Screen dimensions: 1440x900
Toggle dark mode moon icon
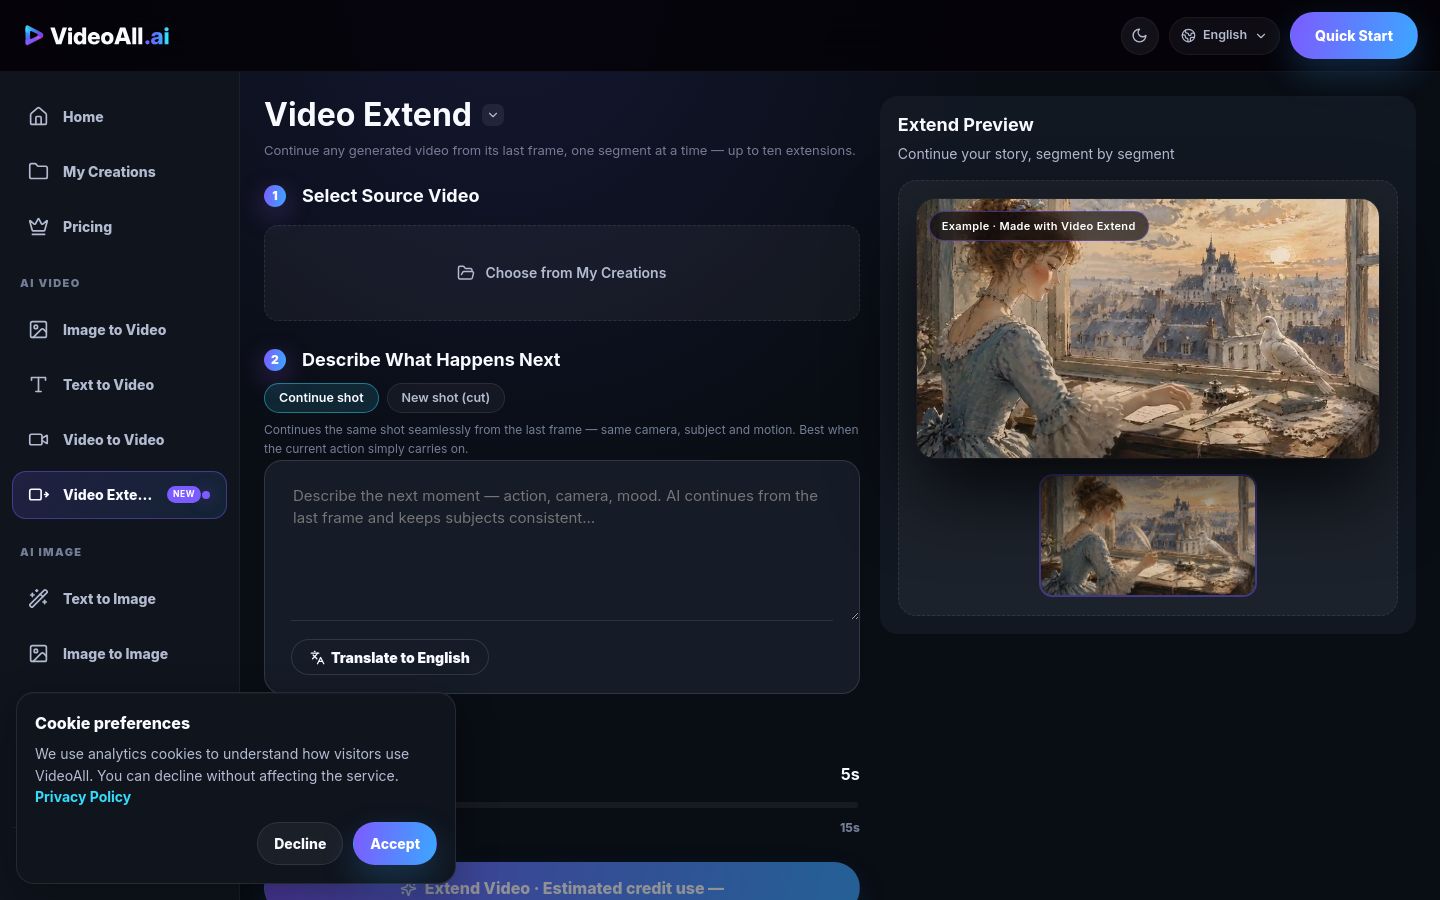(1139, 36)
